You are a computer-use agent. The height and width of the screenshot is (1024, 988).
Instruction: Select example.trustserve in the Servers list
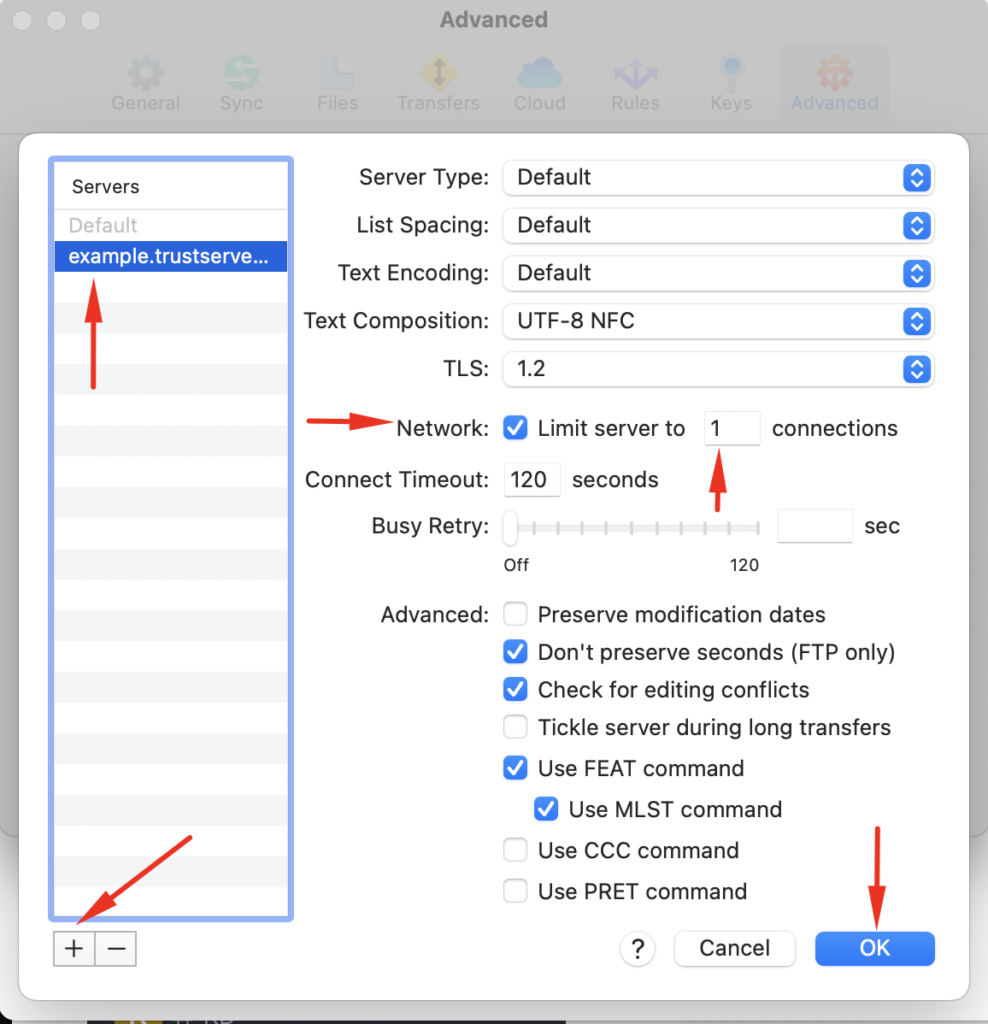[x=170, y=256]
